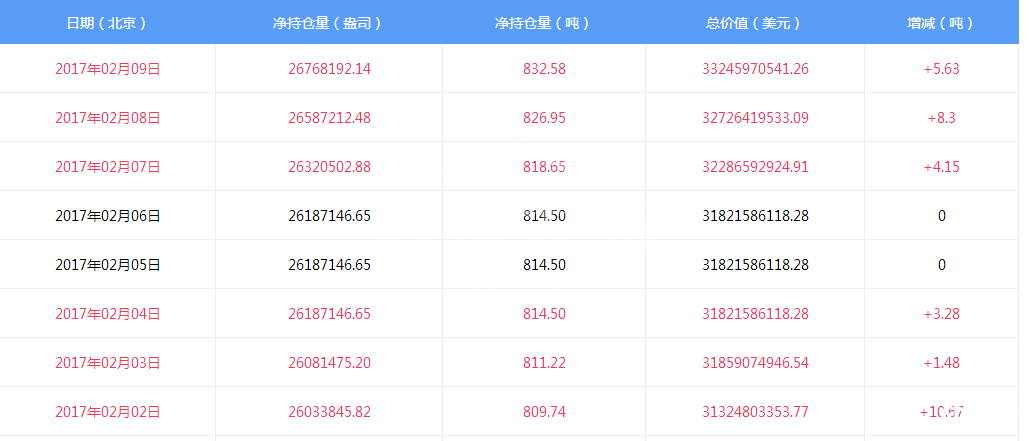Select the tonnage value 818.65
This screenshot has height=441, width=1033.
coord(544,167)
